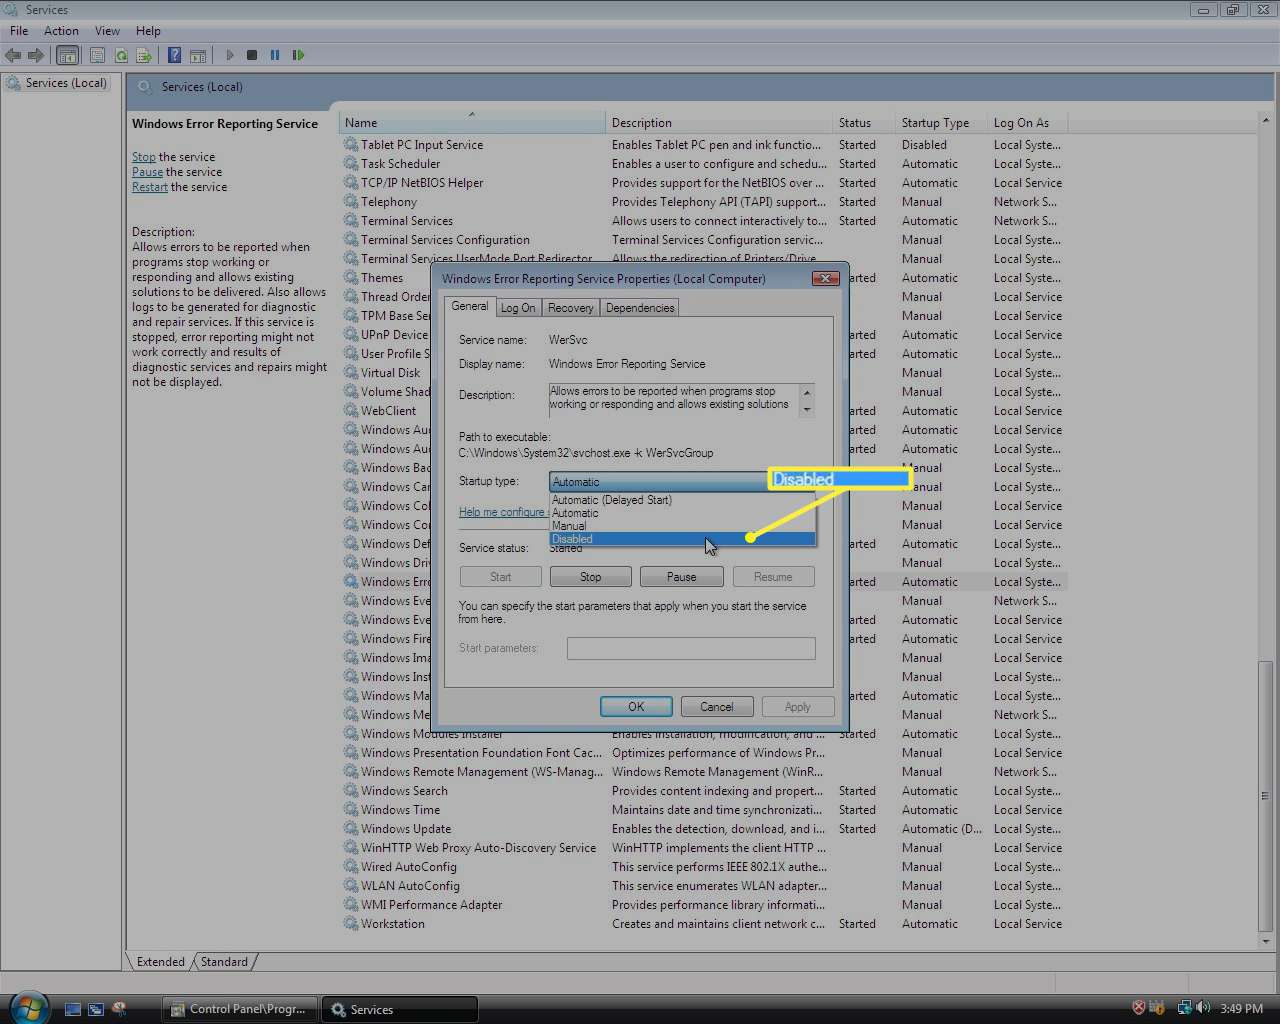This screenshot has height=1024, width=1280.
Task: Click the volume speaker tray icon
Action: tap(1203, 1008)
